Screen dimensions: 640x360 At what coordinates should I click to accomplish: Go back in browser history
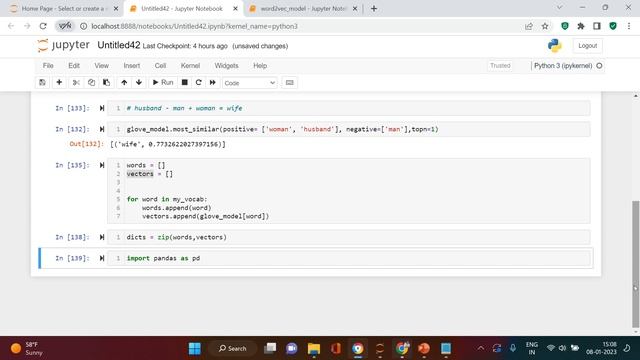pyautogui.click(x=11, y=26)
